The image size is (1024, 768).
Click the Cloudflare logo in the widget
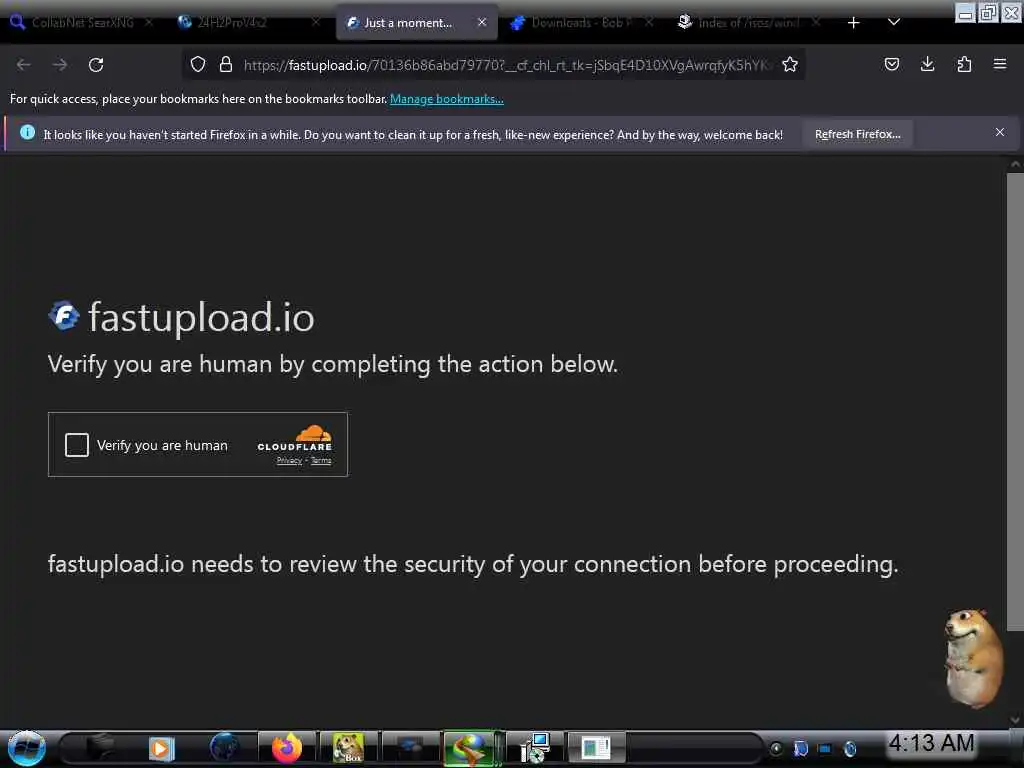[295, 438]
